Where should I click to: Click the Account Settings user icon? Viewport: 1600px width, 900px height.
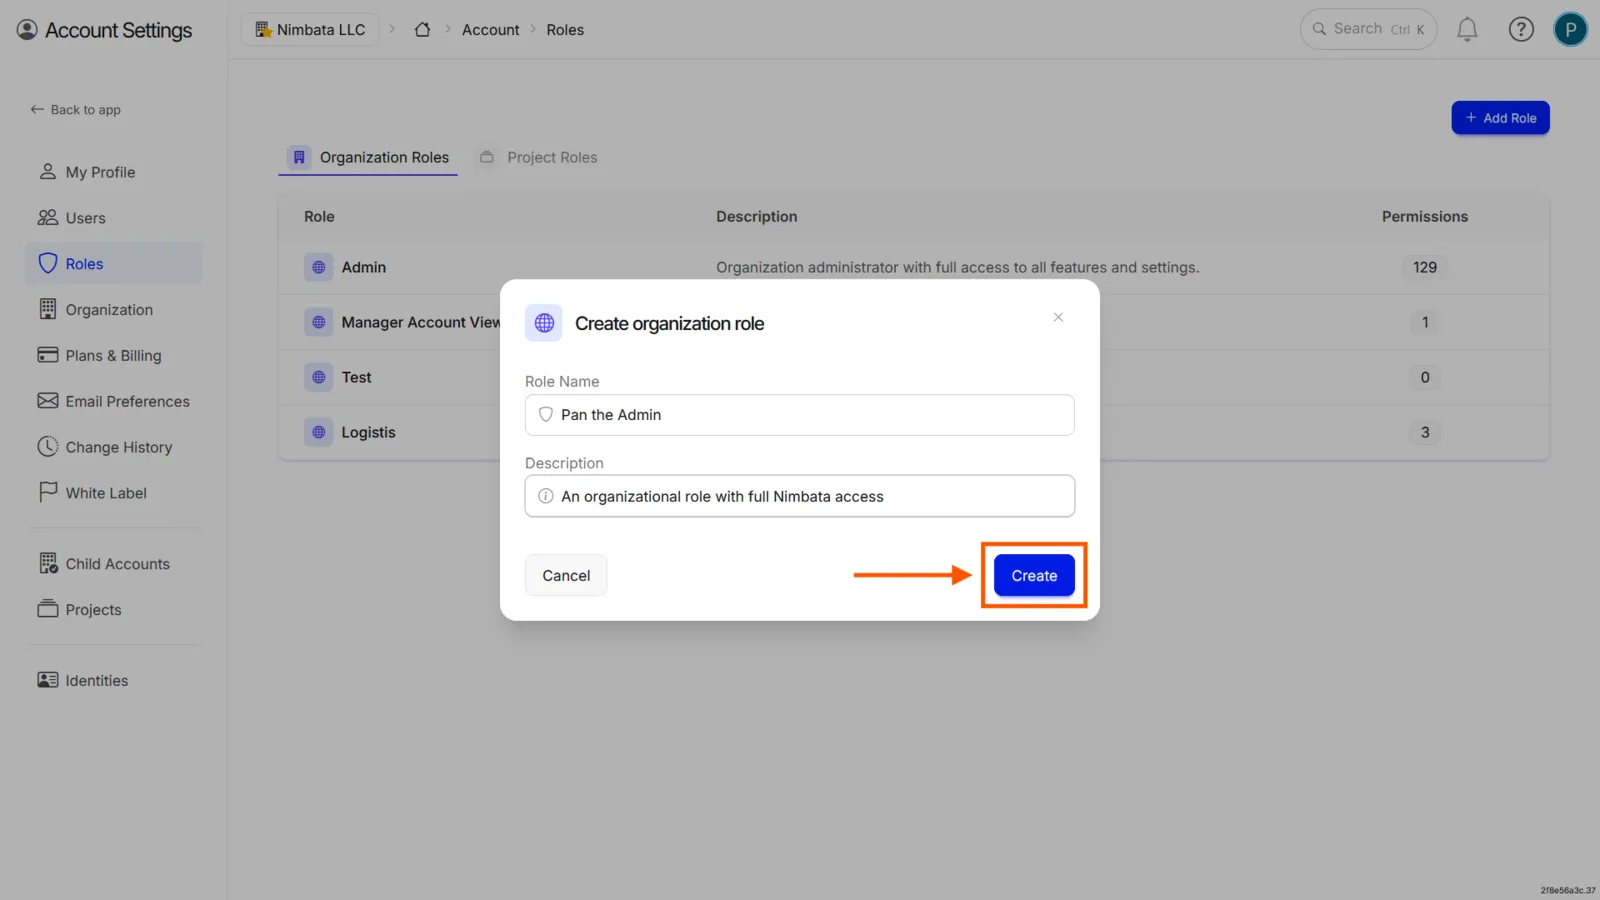point(27,30)
